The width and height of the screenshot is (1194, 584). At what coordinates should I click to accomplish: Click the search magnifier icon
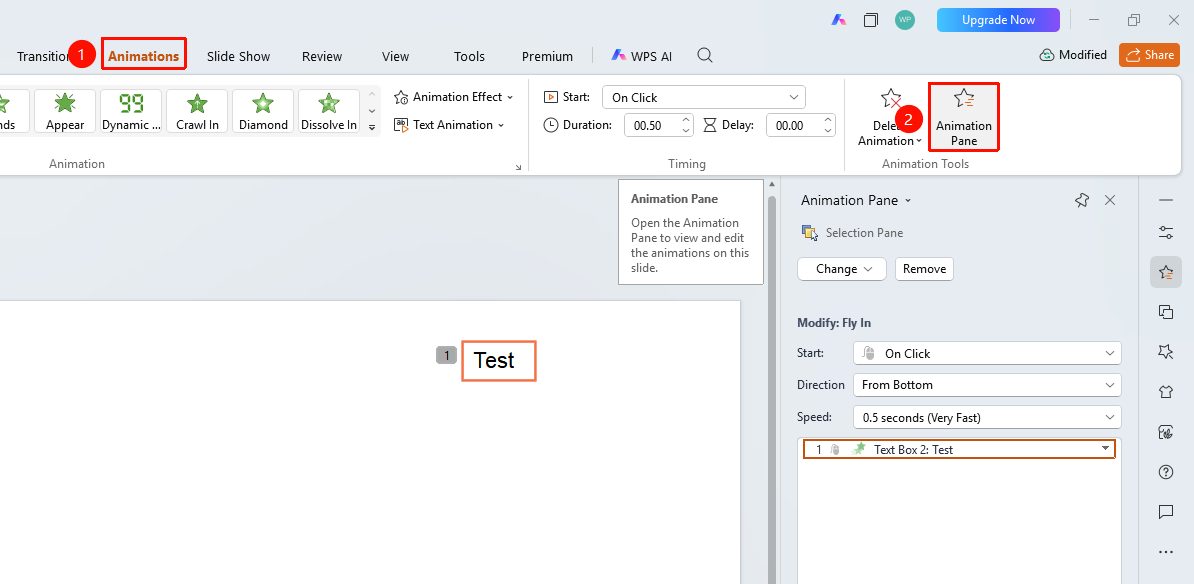pos(705,56)
